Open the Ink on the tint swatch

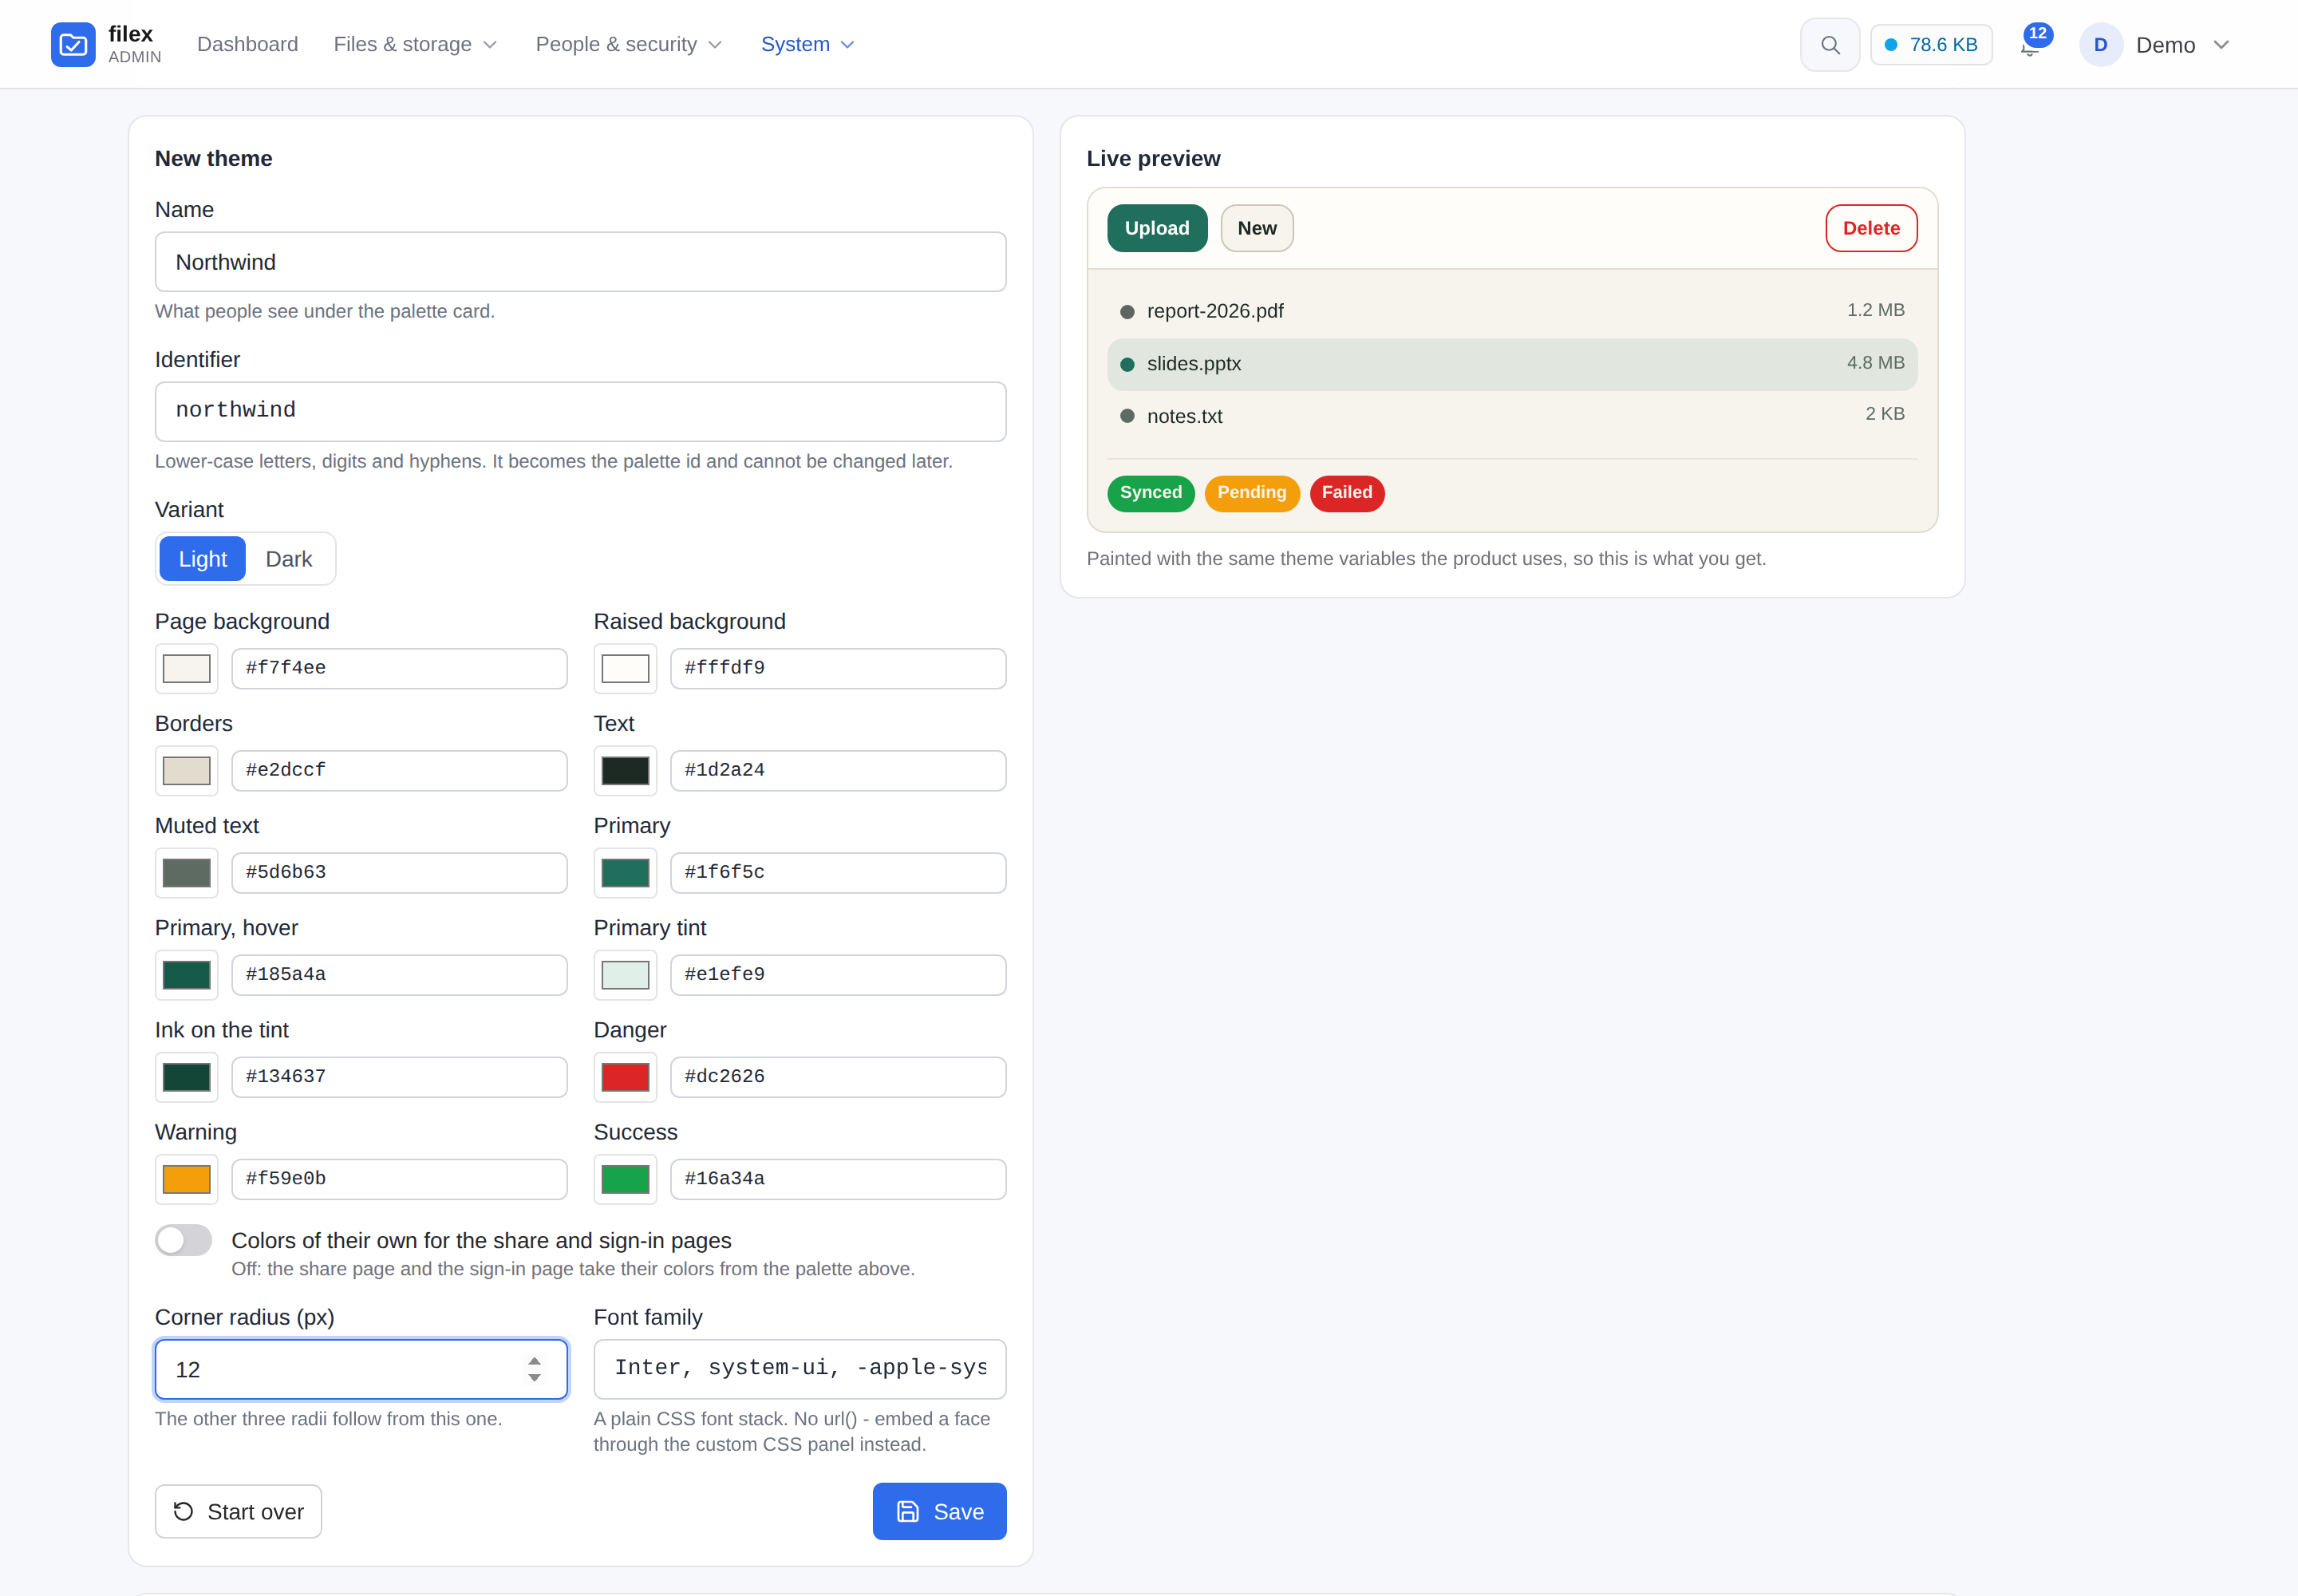[186, 1077]
